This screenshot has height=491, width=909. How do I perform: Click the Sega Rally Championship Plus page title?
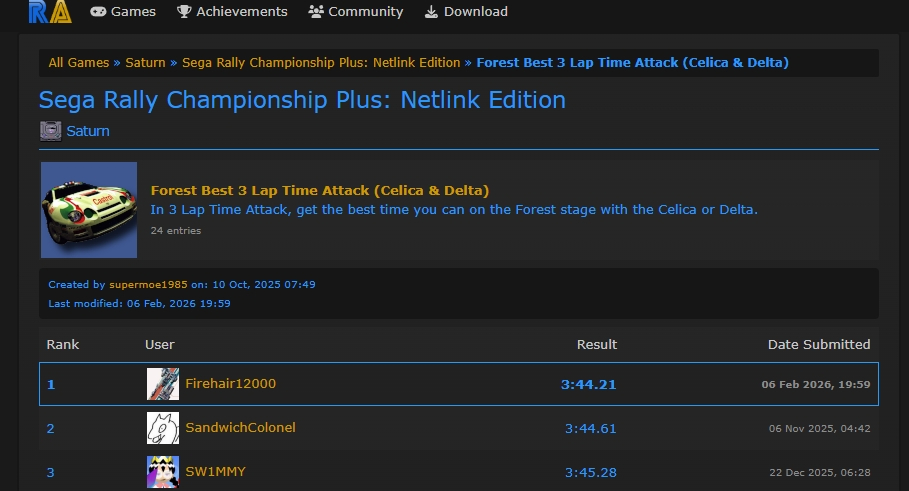(x=302, y=100)
